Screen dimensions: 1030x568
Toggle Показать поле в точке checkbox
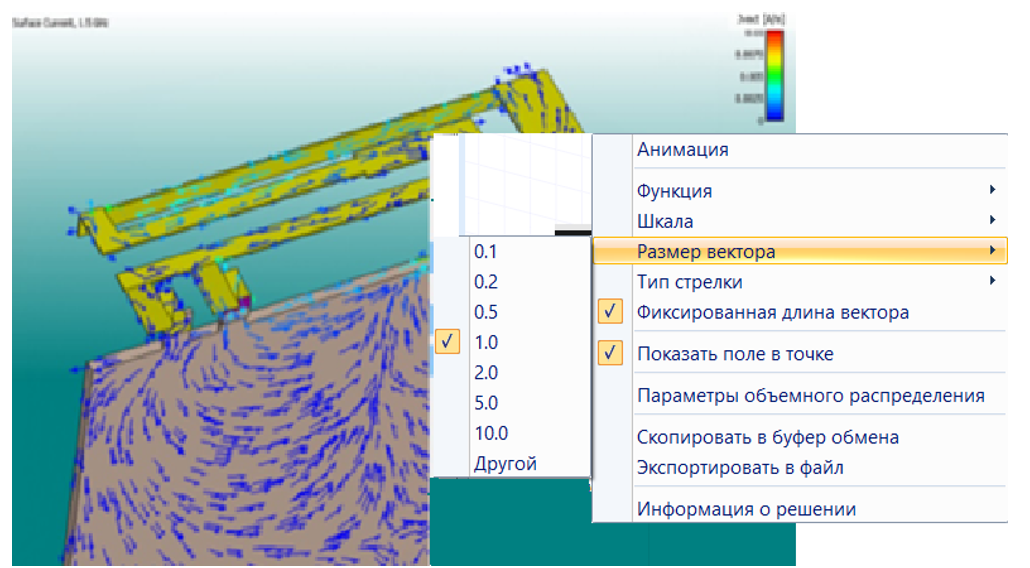tap(735, 354)
